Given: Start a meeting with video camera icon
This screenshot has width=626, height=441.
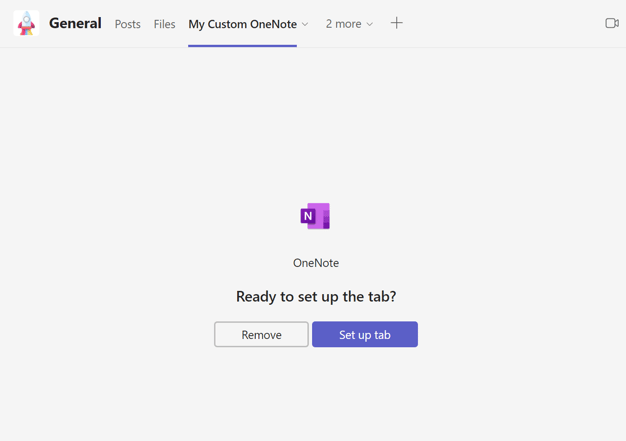Looking at the screenshot, I should coord(611,23).
